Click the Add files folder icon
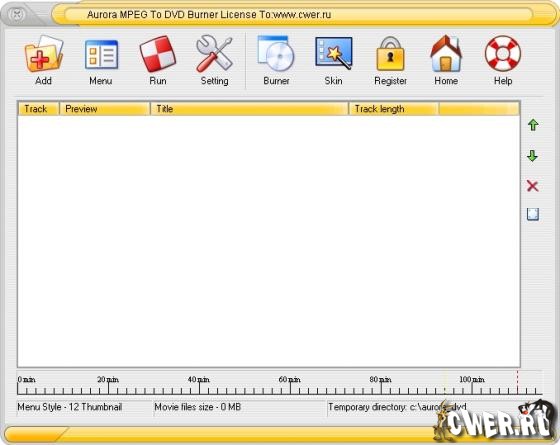 [44, 54]
